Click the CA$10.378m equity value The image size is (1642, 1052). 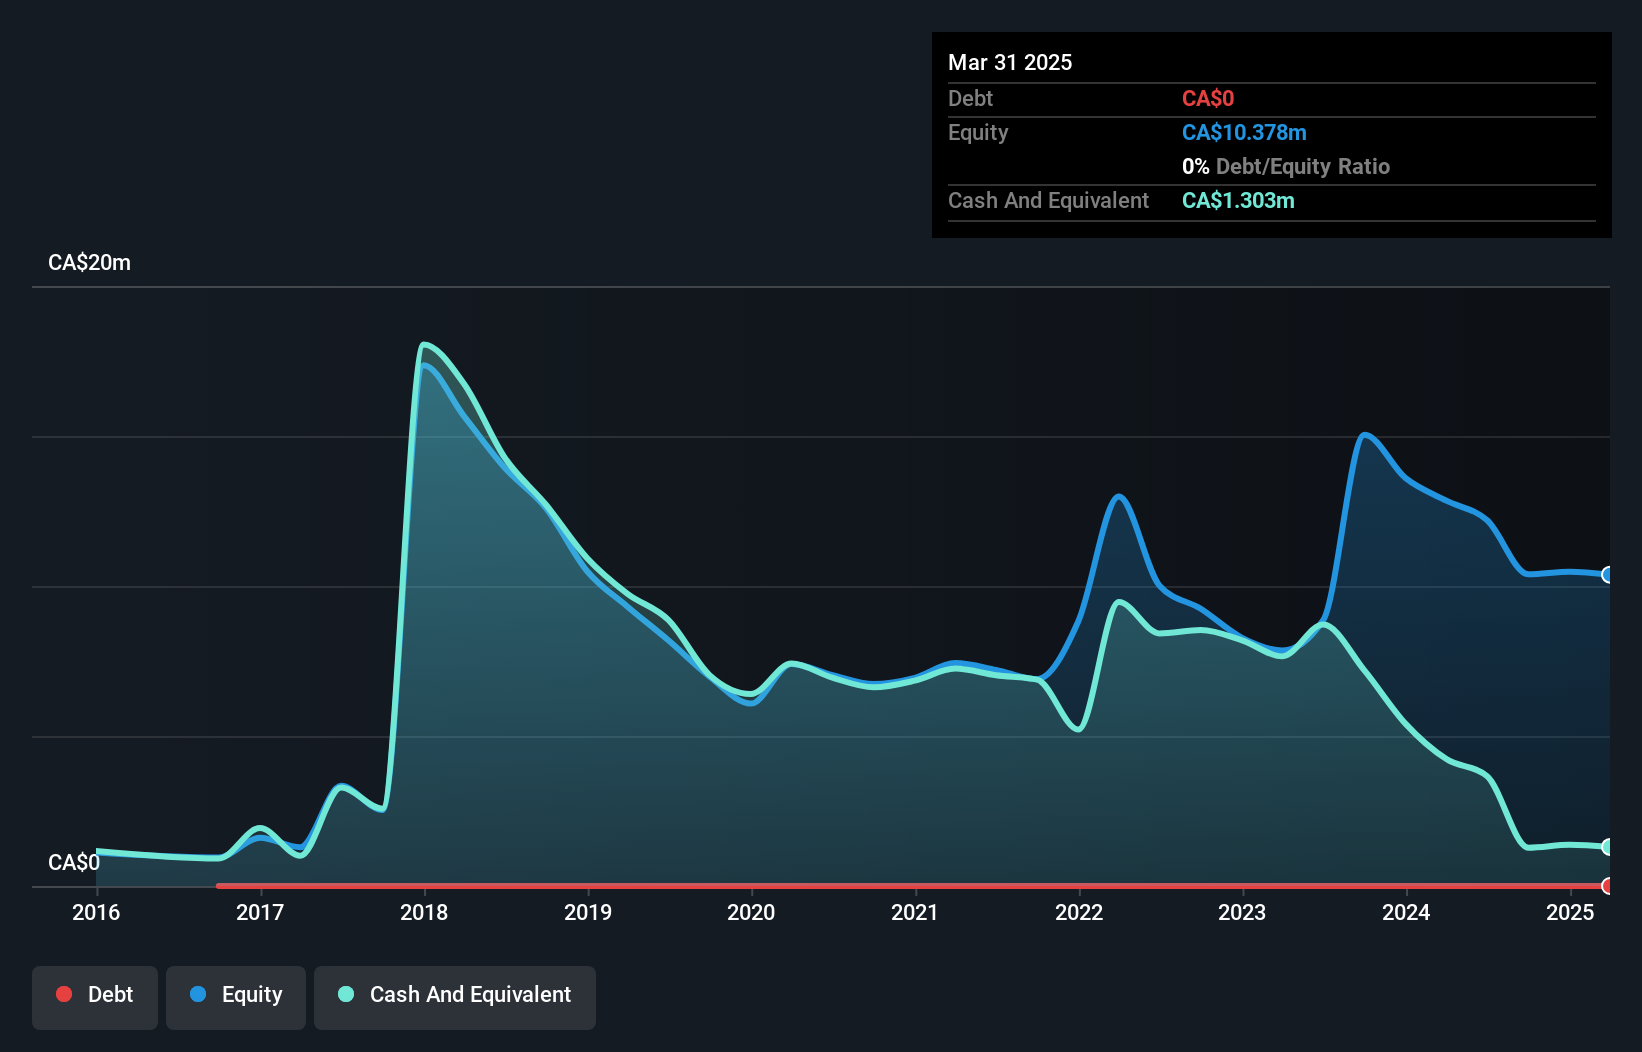[1244, 132]
